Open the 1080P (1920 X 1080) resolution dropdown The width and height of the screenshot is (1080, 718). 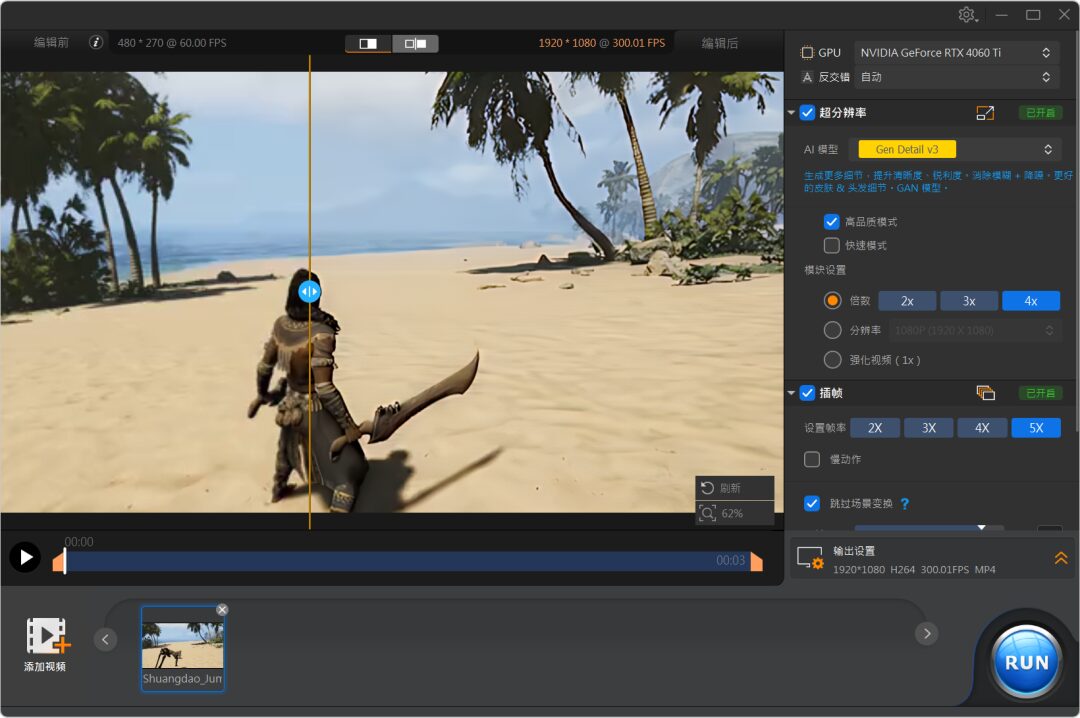[x=973, y=331]
